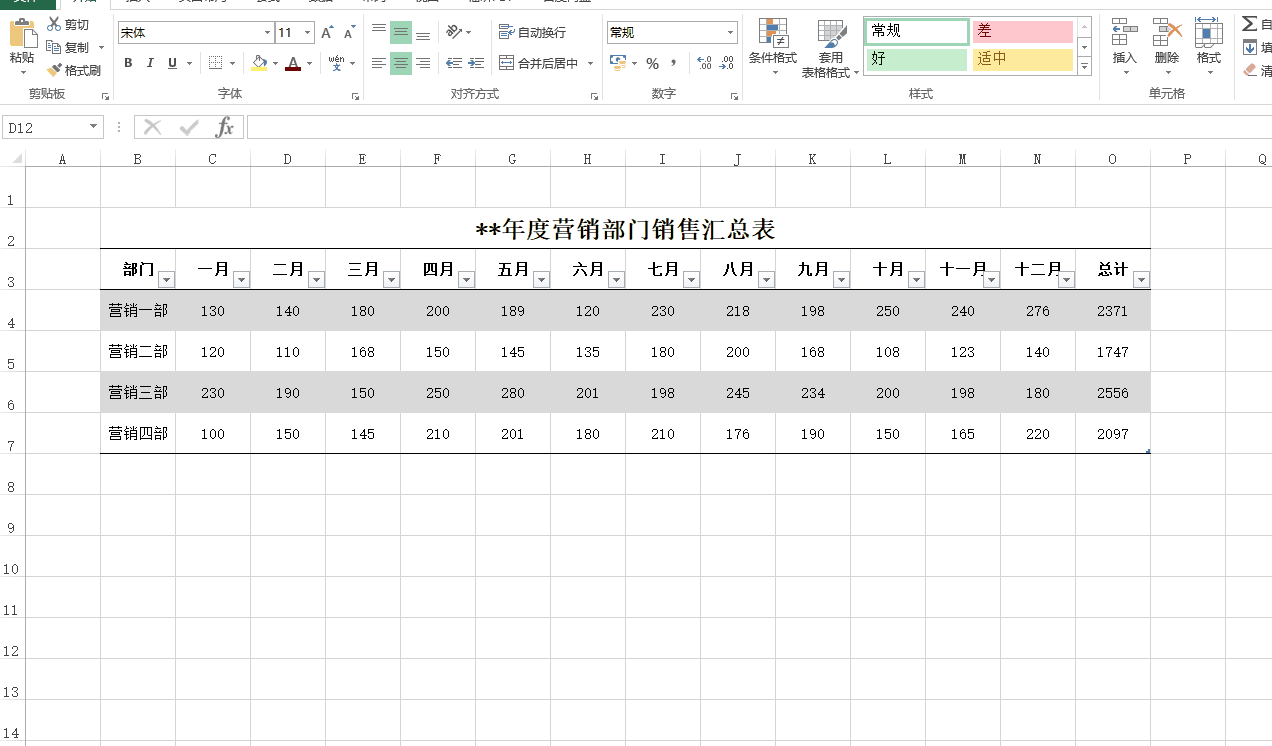Image resolution: width=1272 pixels, height=746 pixels.
Task: Apply the 常规 cell style
Action: 917,31
